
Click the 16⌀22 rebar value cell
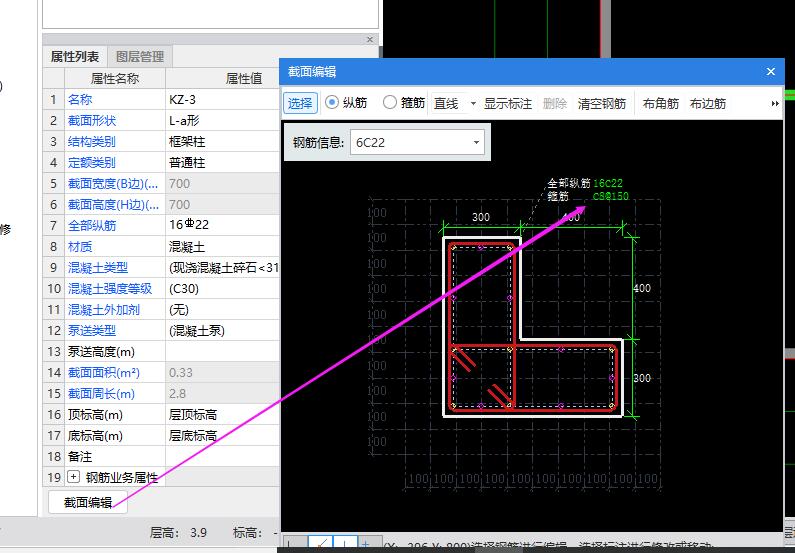click(223, 226)
